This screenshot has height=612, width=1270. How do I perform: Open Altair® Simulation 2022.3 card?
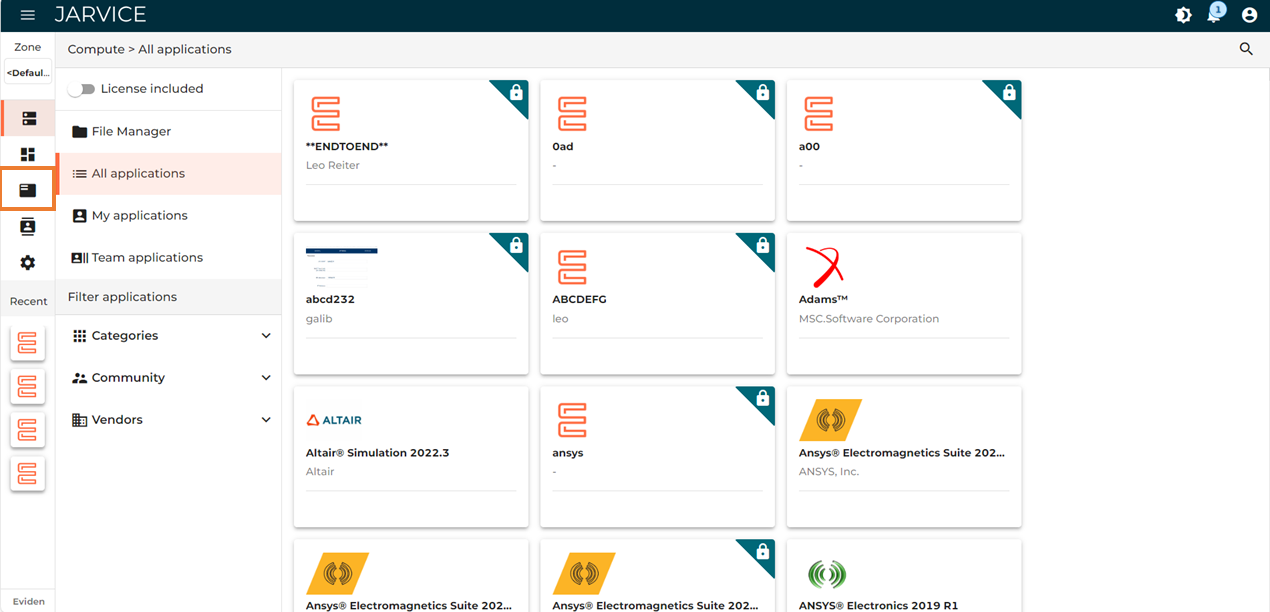(x=411, y=457)
